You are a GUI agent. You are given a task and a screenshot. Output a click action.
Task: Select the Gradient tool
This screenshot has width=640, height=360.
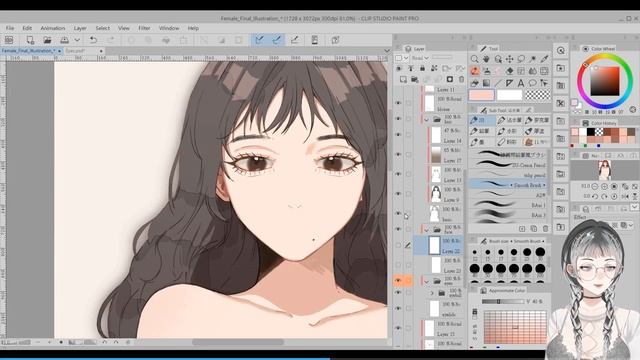[x=486, y=83]
